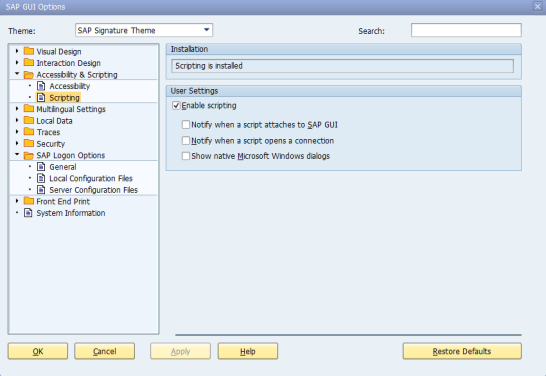546x376 pixels.
Task: Click the OK button
Action: click(38, 351)
